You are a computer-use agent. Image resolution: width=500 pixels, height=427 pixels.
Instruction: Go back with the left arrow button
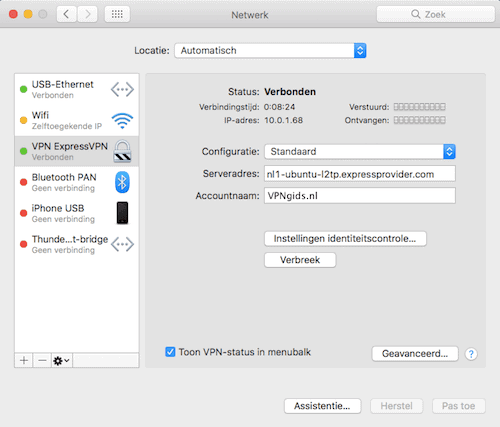point(67,14)
